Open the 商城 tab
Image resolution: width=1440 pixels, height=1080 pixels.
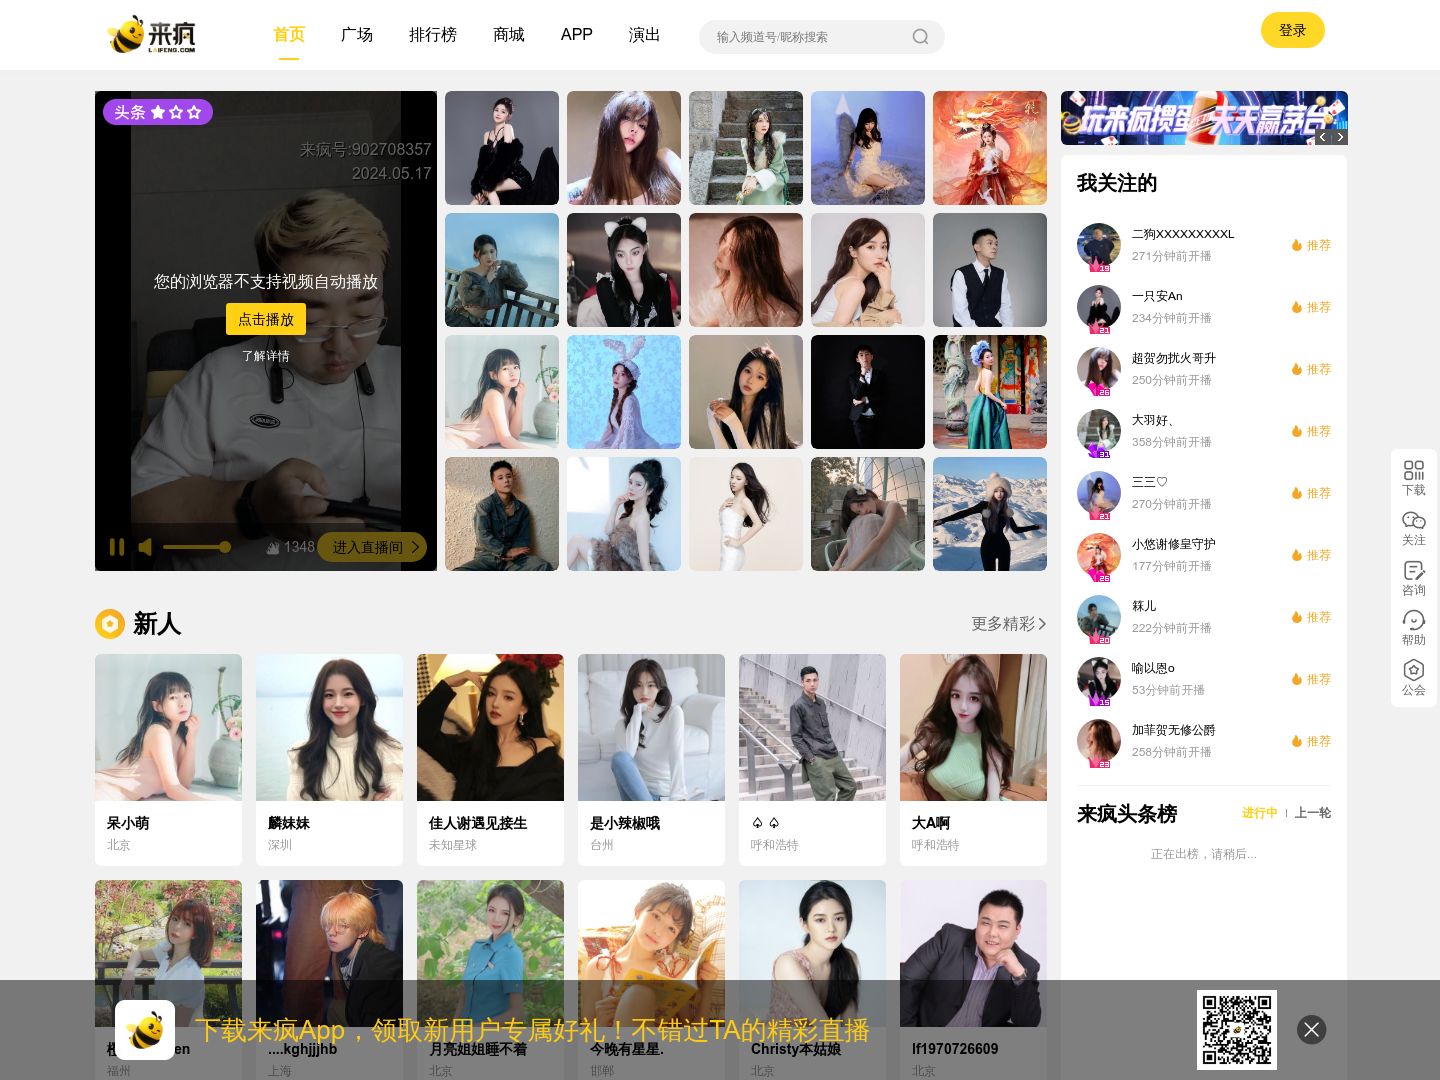click(x=509, y=35)
